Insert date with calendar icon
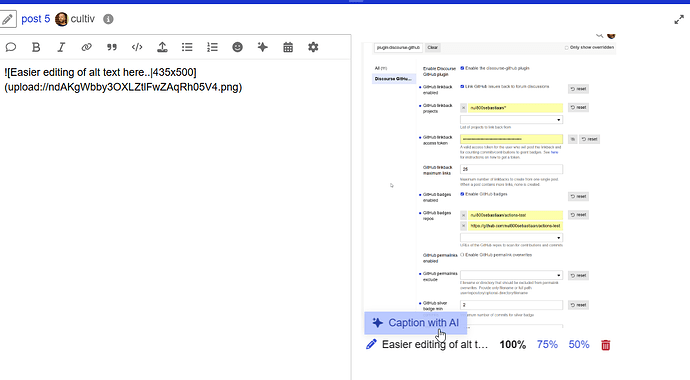690x380 pixels. pyautogui.click(x=288, y=47)
